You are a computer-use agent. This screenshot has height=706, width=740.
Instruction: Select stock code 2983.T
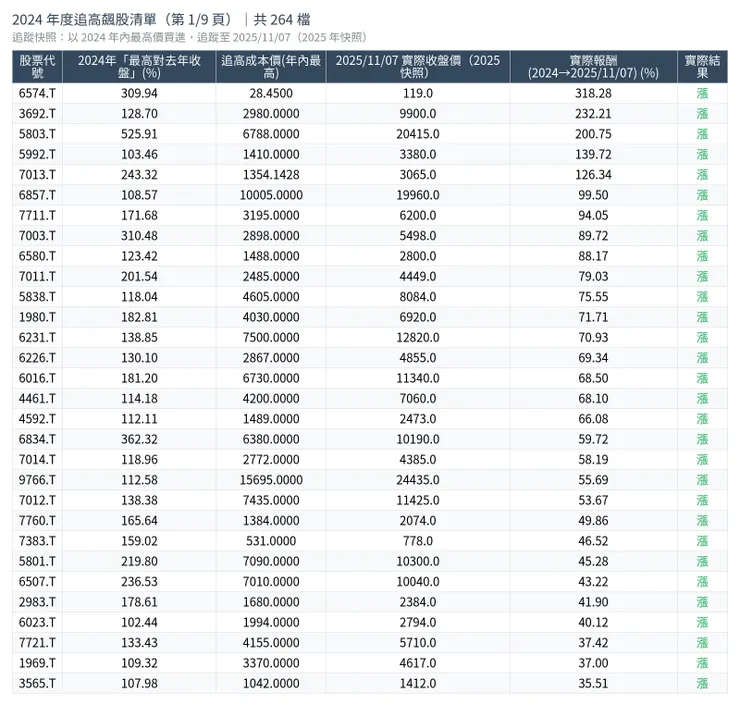tap(37, 602)
